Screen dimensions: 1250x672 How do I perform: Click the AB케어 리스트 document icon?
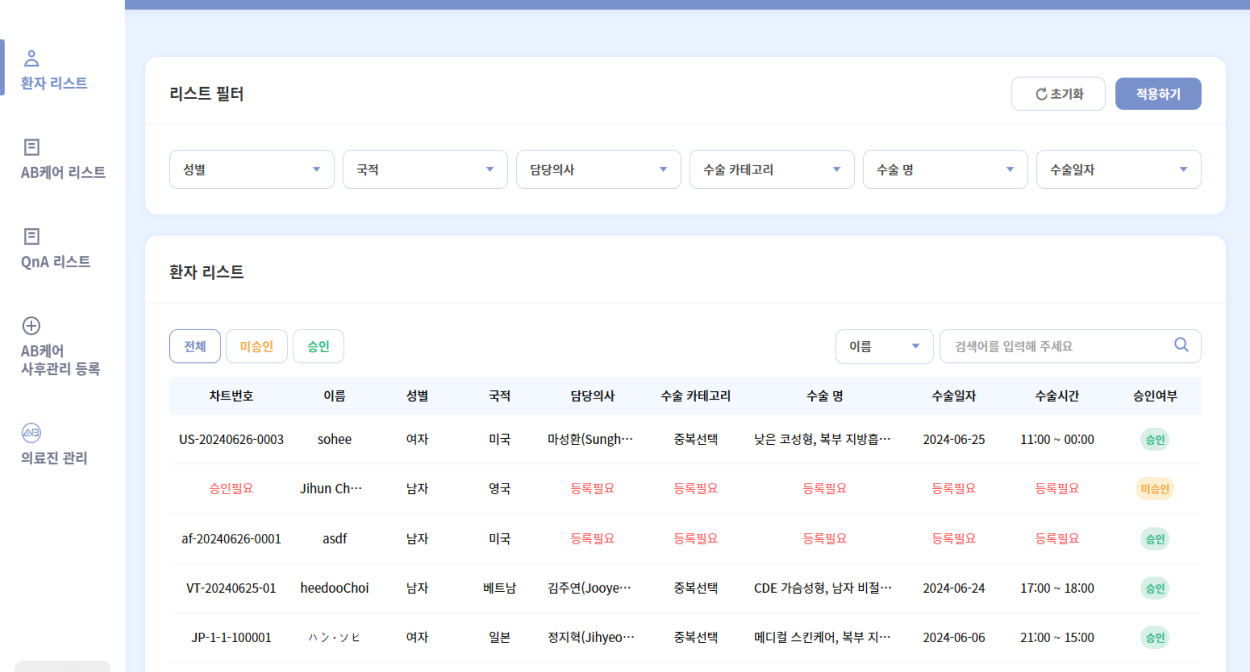[31, 147]
